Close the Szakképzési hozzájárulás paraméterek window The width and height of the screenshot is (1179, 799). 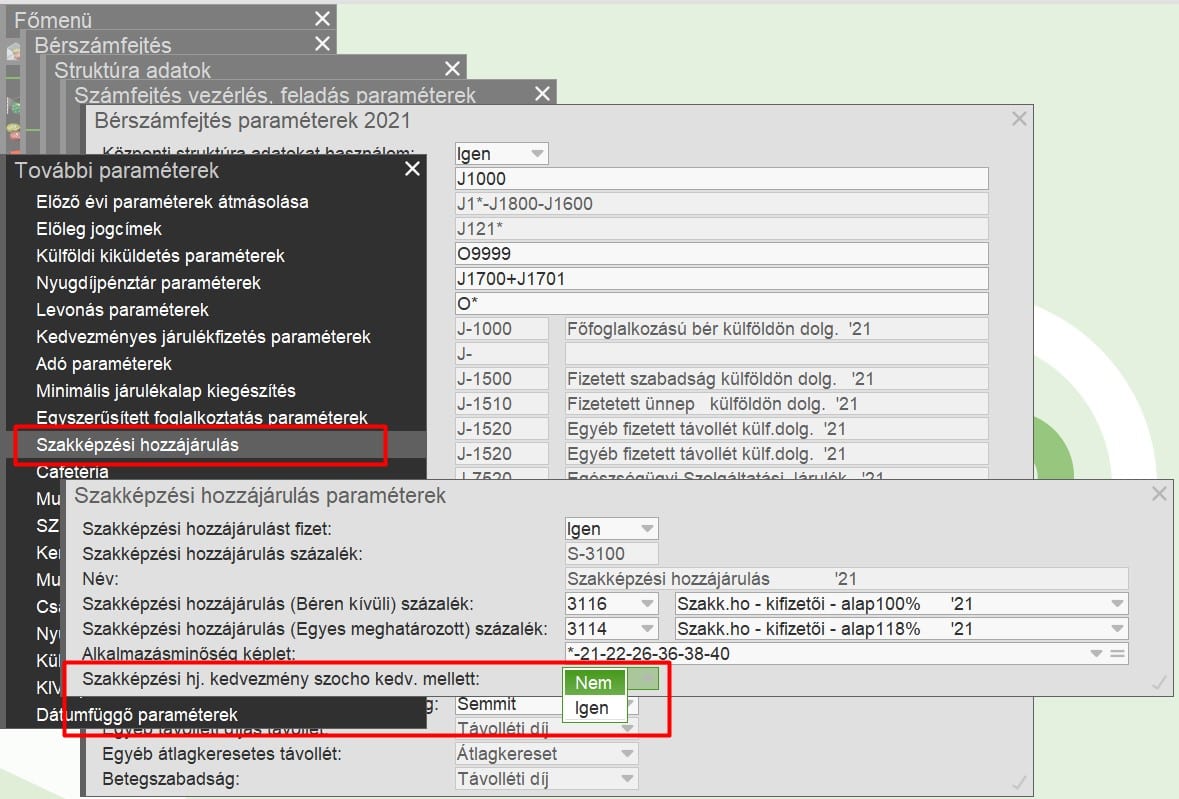[x=1159, y=493]
